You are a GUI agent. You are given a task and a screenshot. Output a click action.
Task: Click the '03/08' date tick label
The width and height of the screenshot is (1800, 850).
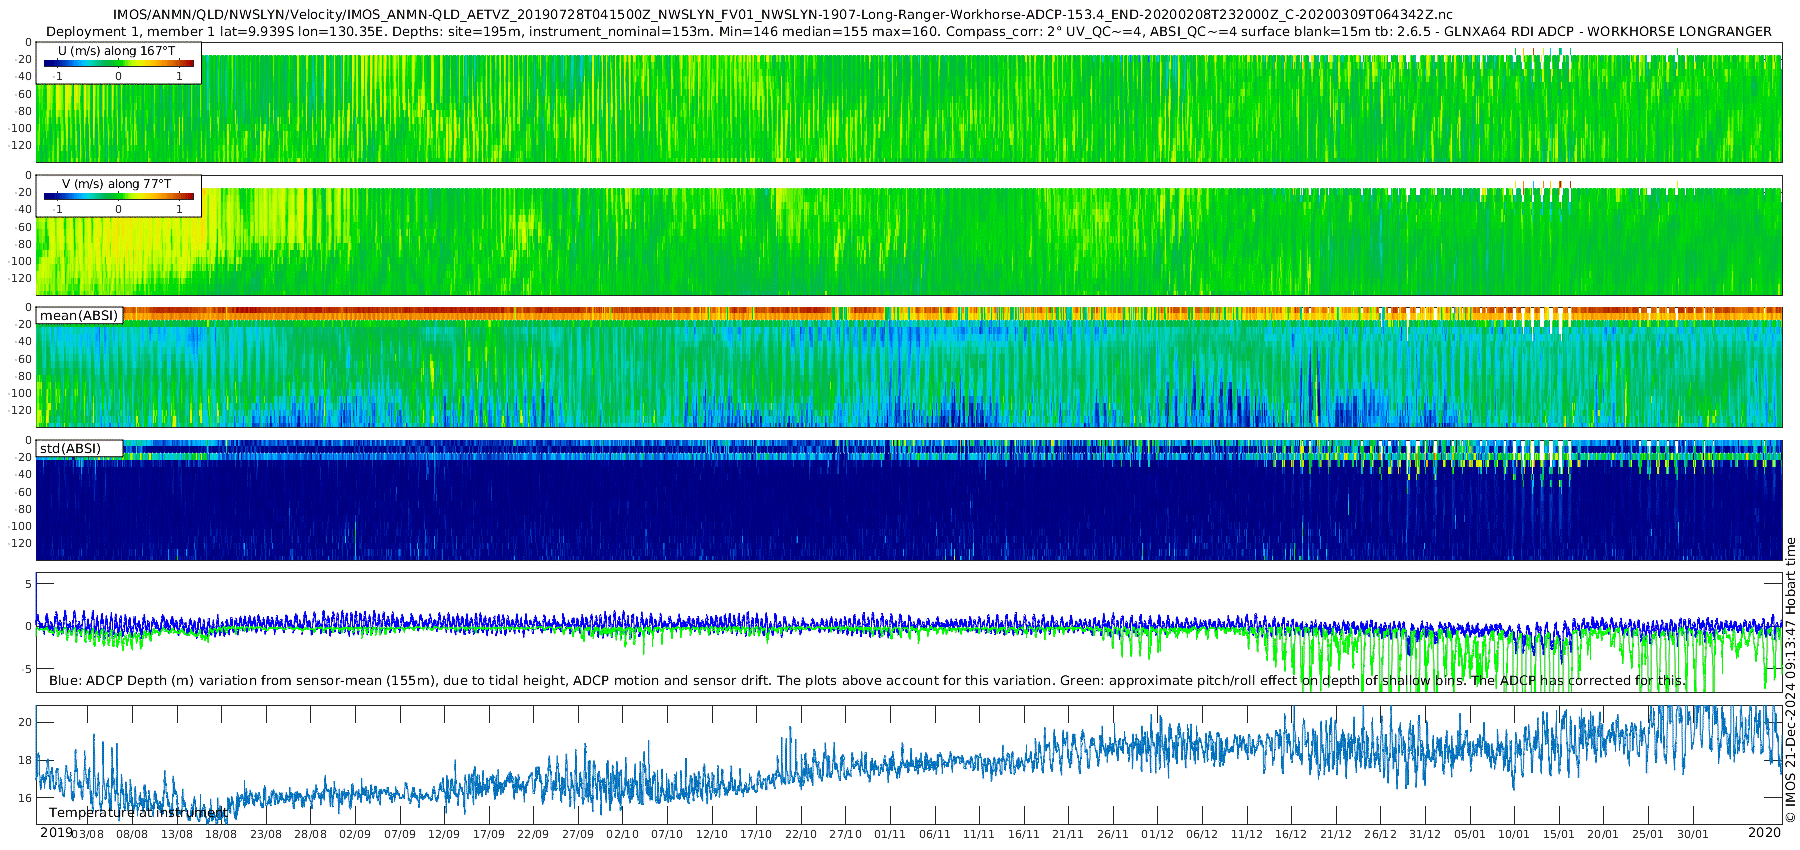(87, 834)
